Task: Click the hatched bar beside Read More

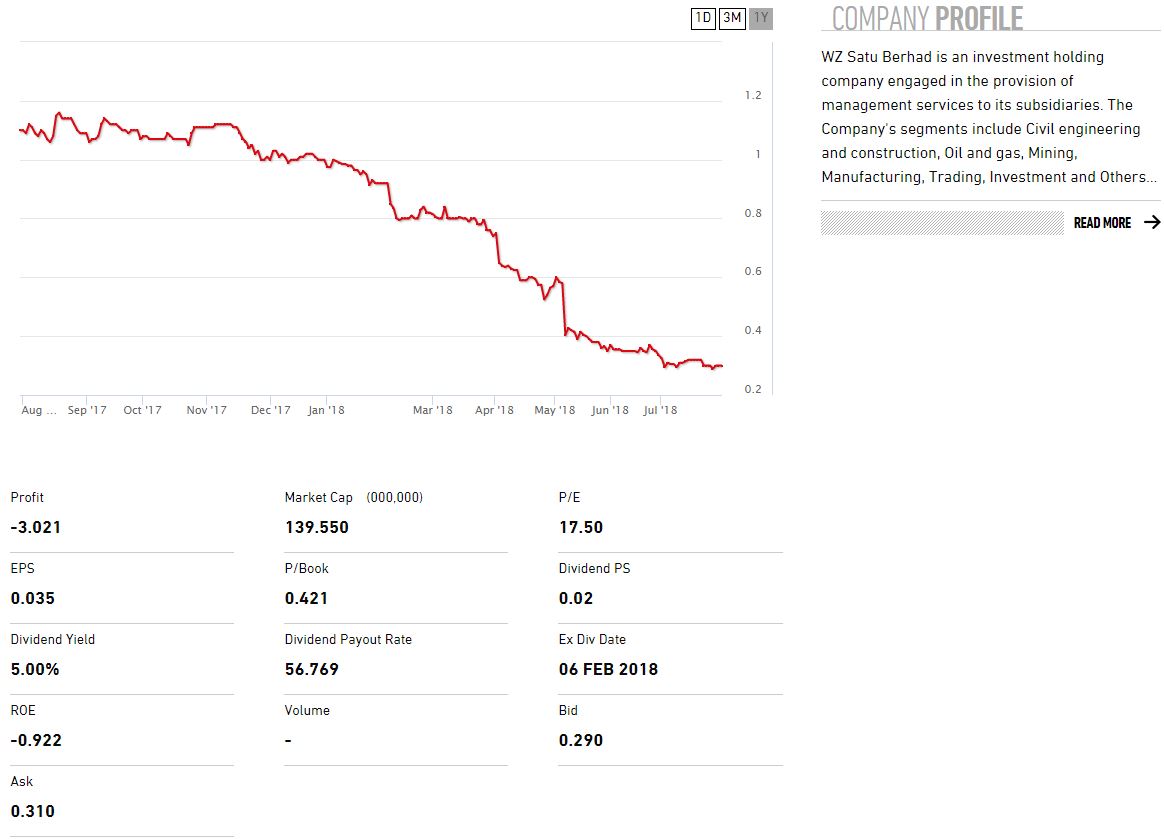Action: tap(941, 223)
